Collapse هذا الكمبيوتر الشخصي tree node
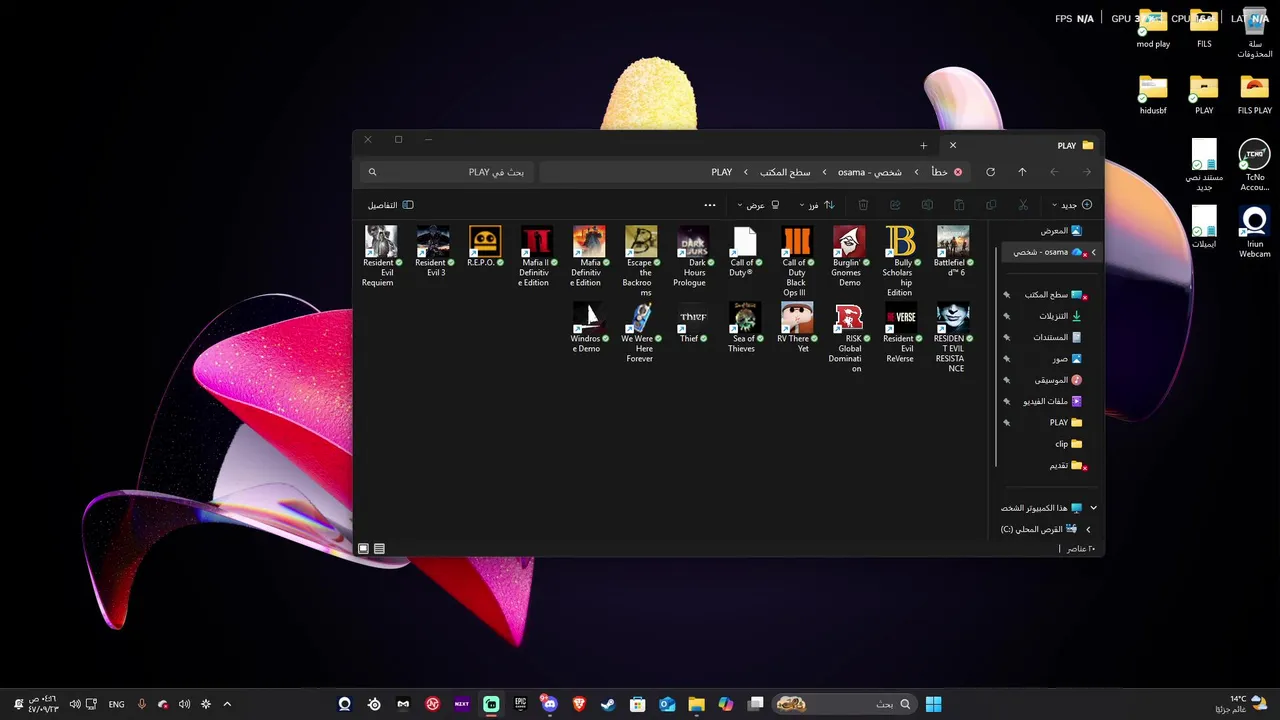 click(1093, 508)
